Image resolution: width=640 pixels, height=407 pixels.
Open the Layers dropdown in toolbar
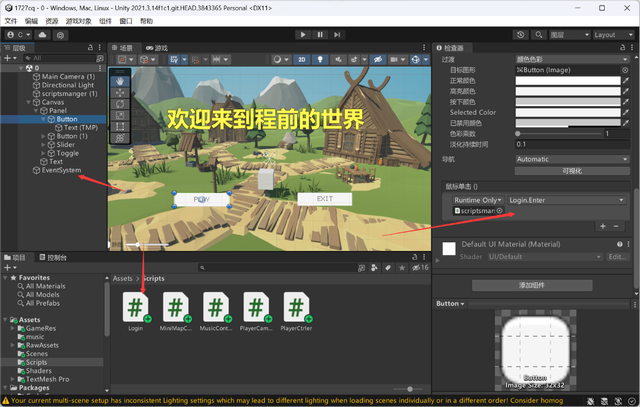(569, 35)
